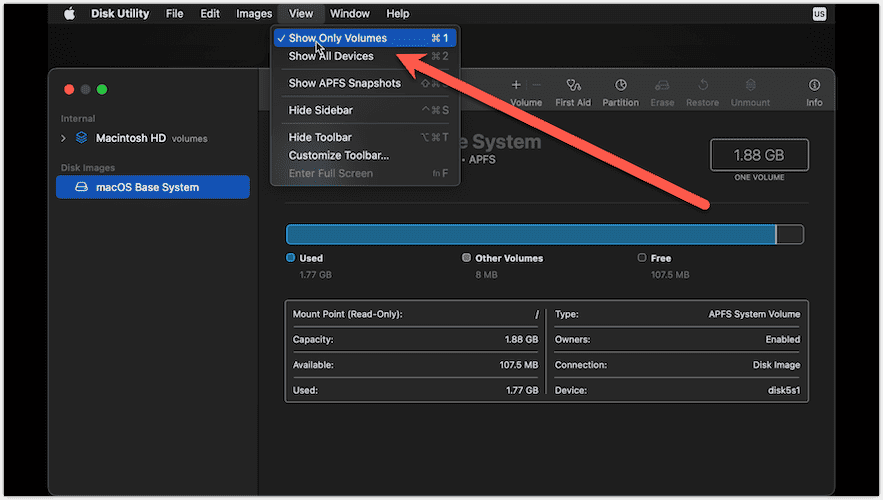
Task: Add a volume with the plus icon
Action: click(516, 85)
